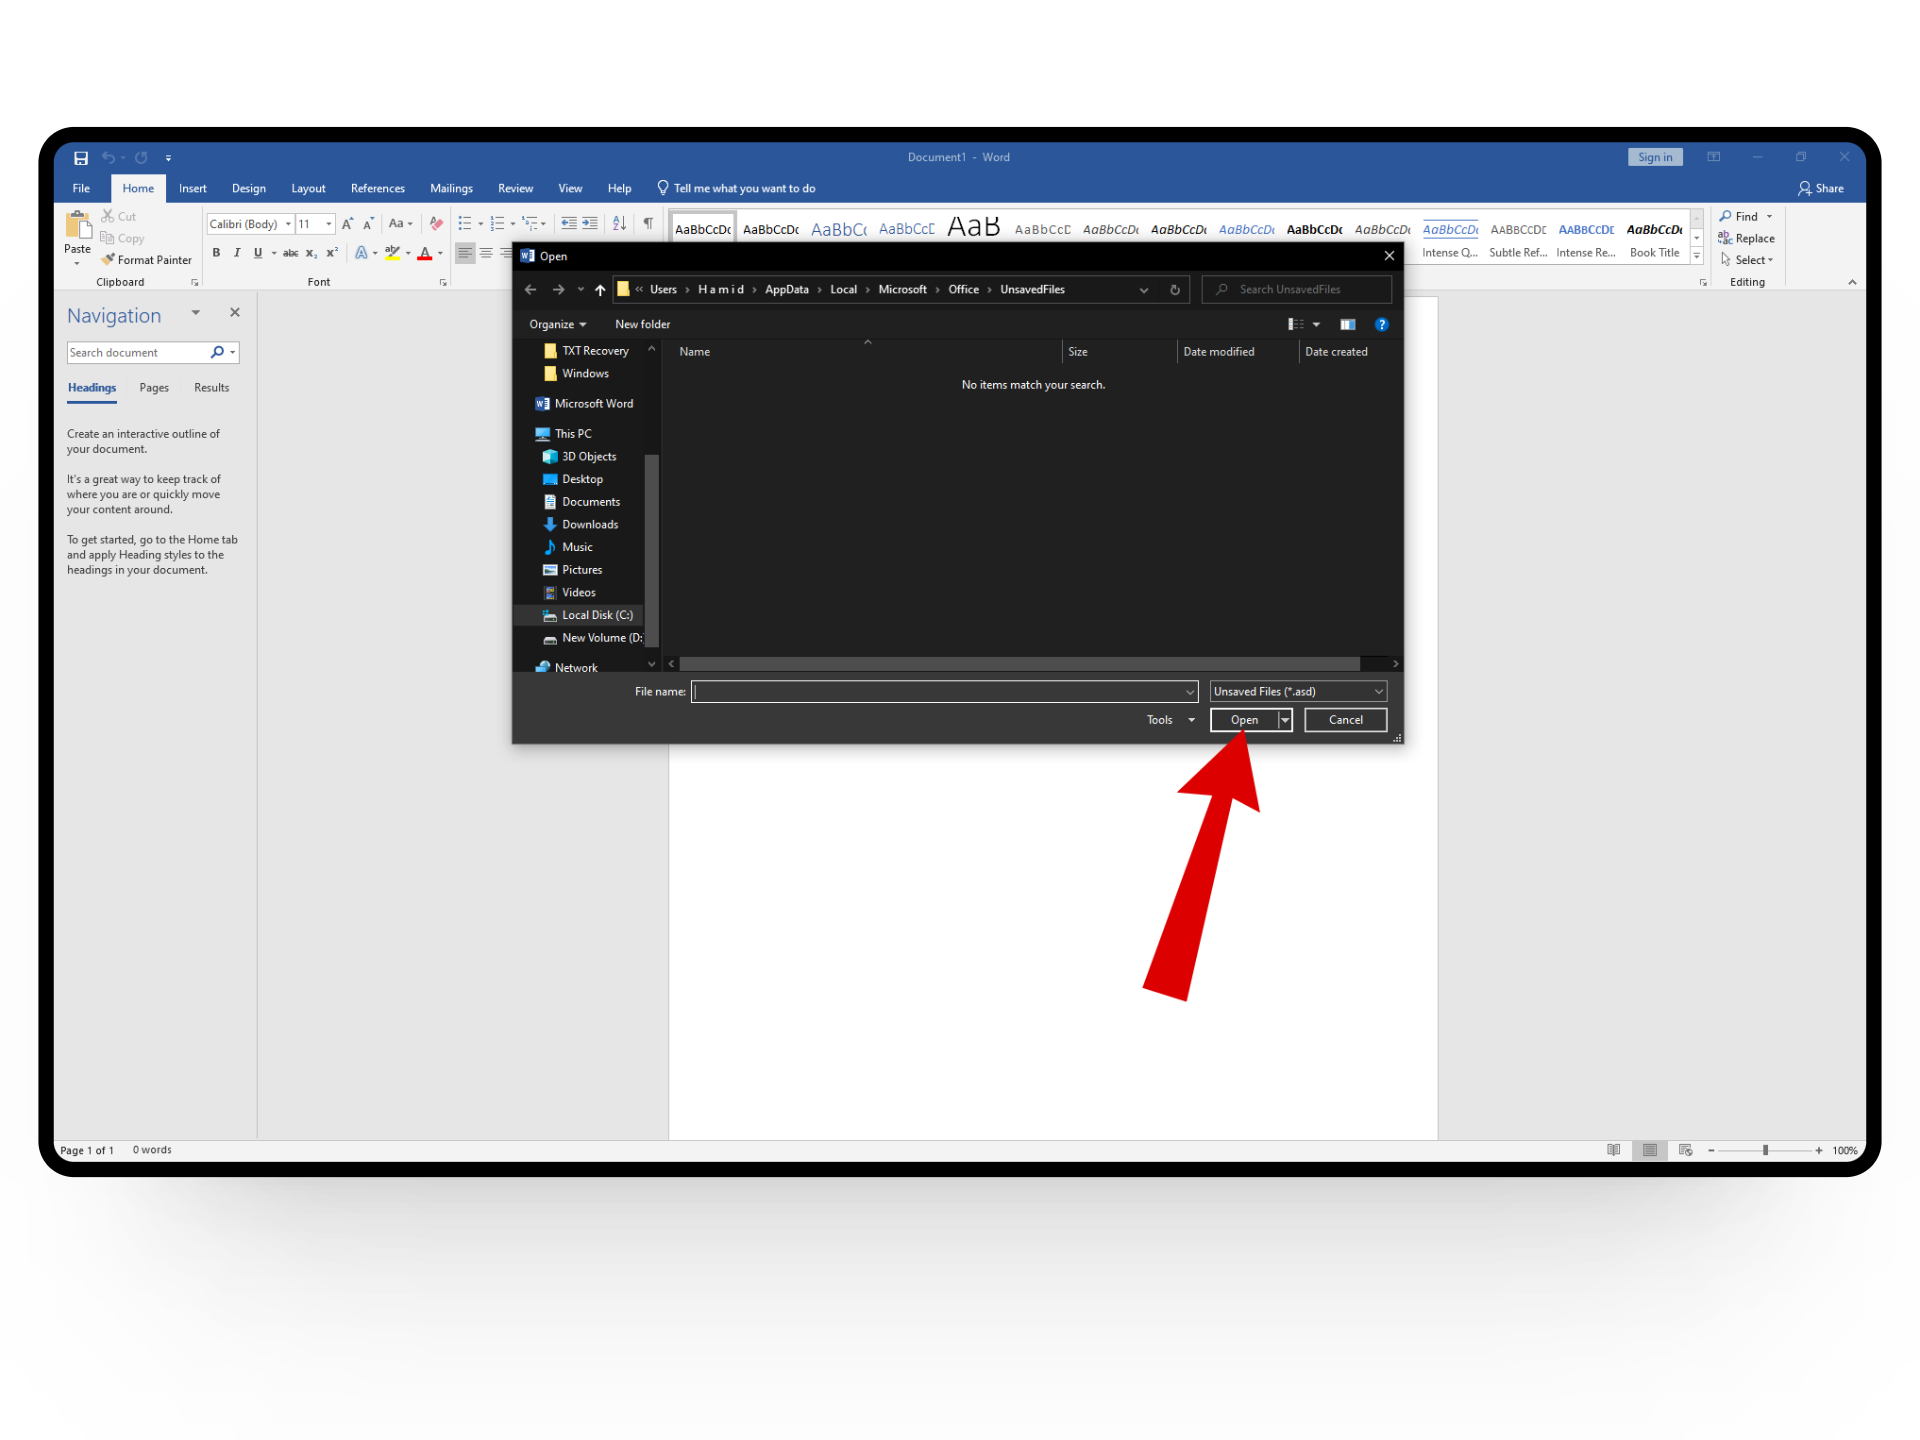Switch to the Pages navigation tab

coord(154,388)
